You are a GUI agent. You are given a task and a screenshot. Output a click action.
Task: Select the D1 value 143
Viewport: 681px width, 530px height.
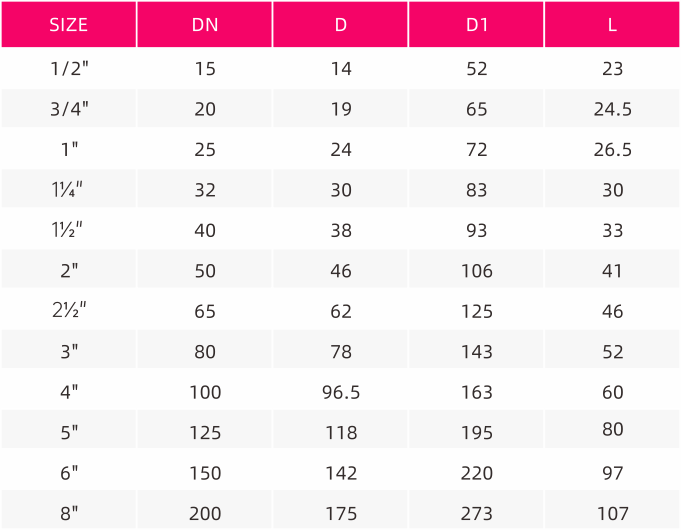(477, 352)
